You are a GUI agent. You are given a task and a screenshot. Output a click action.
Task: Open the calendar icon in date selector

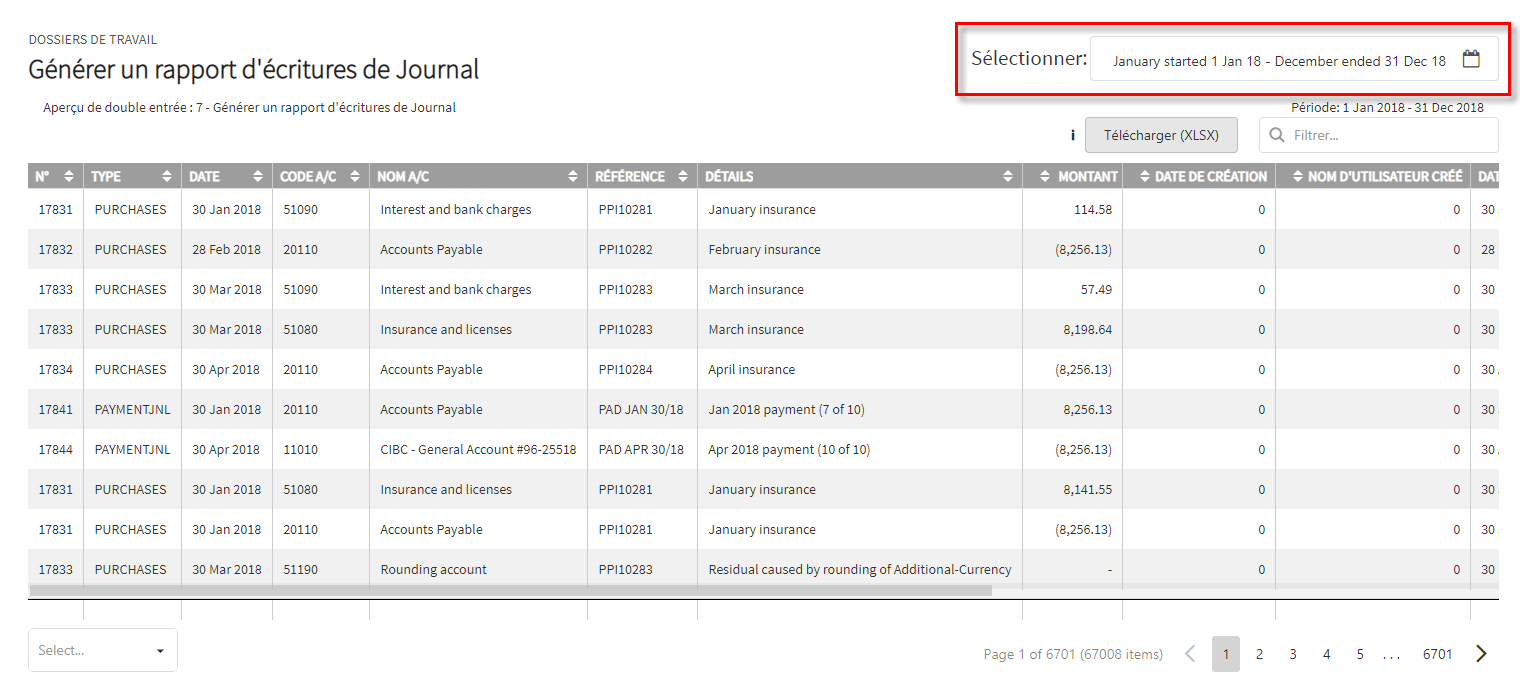point(1470,59)
